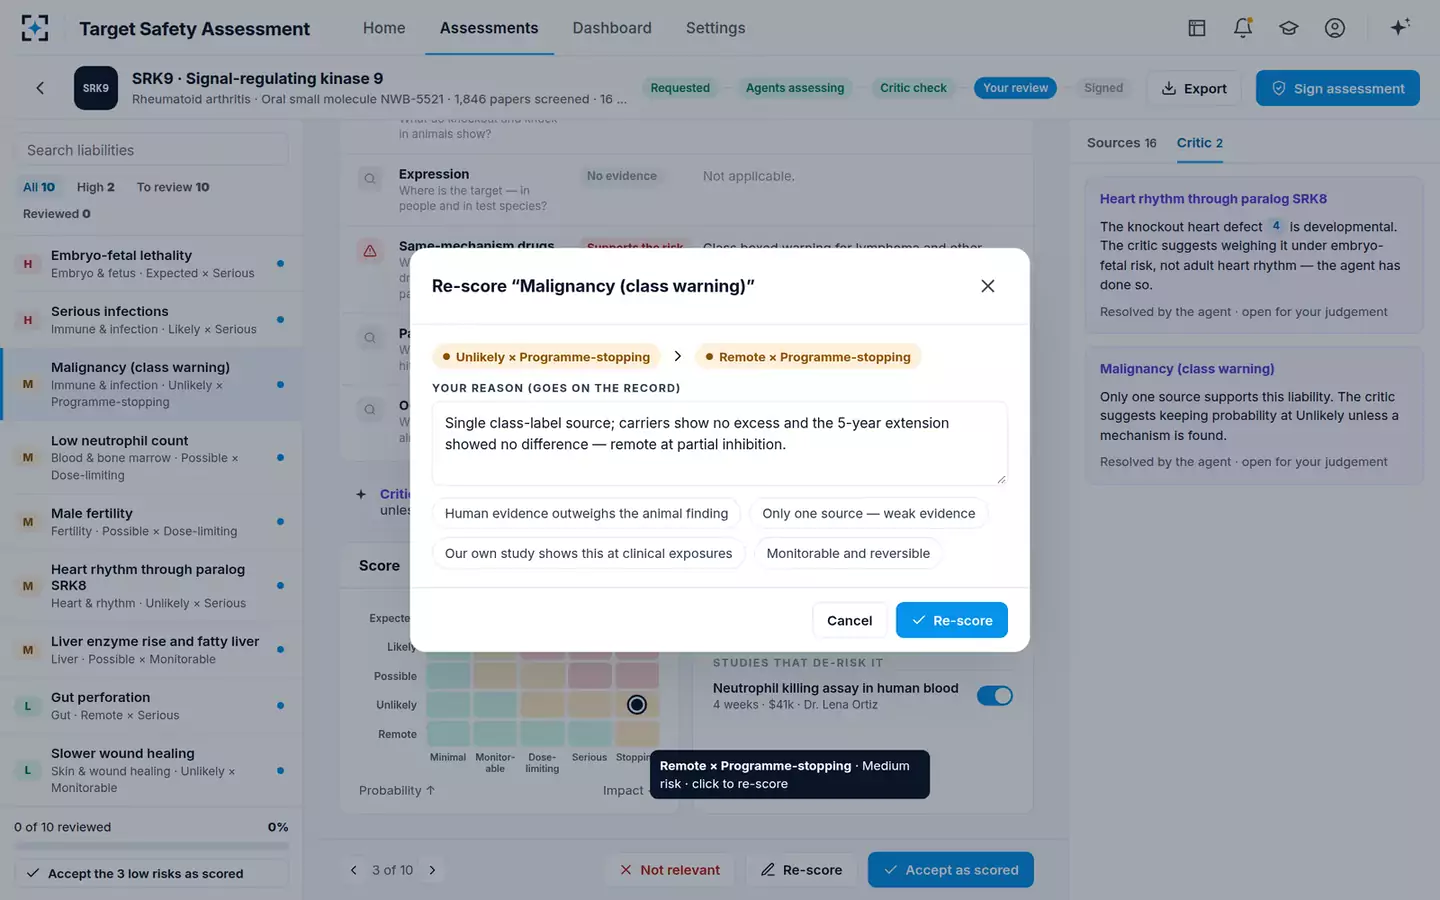Viewport: 1440px width, 900px height.
Task: Filter liabilities by To review 10
Action: click(x=173, y=187)
